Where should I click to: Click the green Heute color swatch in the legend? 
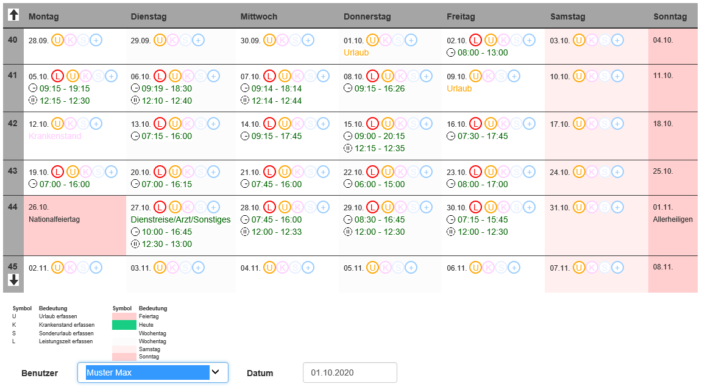click(x=124, y=325)
